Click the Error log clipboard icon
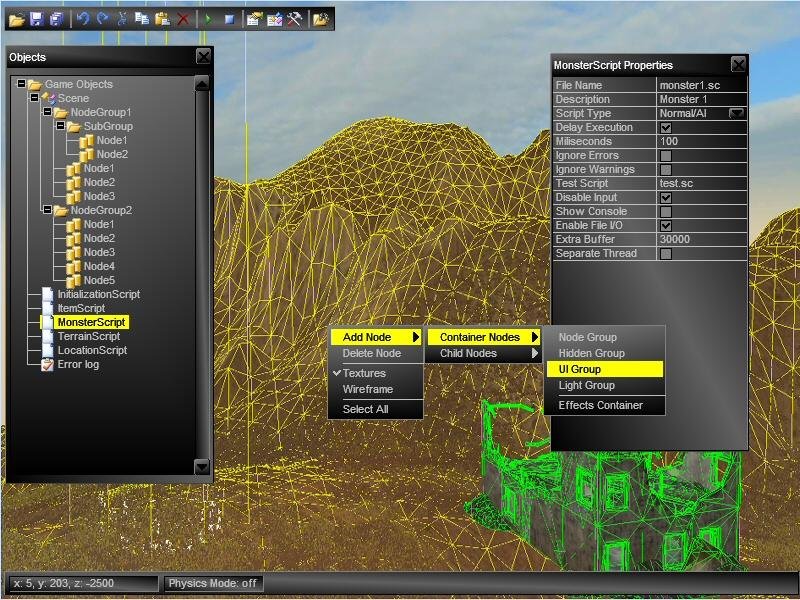This screenshot has height=600, width=800. [47, 364]
